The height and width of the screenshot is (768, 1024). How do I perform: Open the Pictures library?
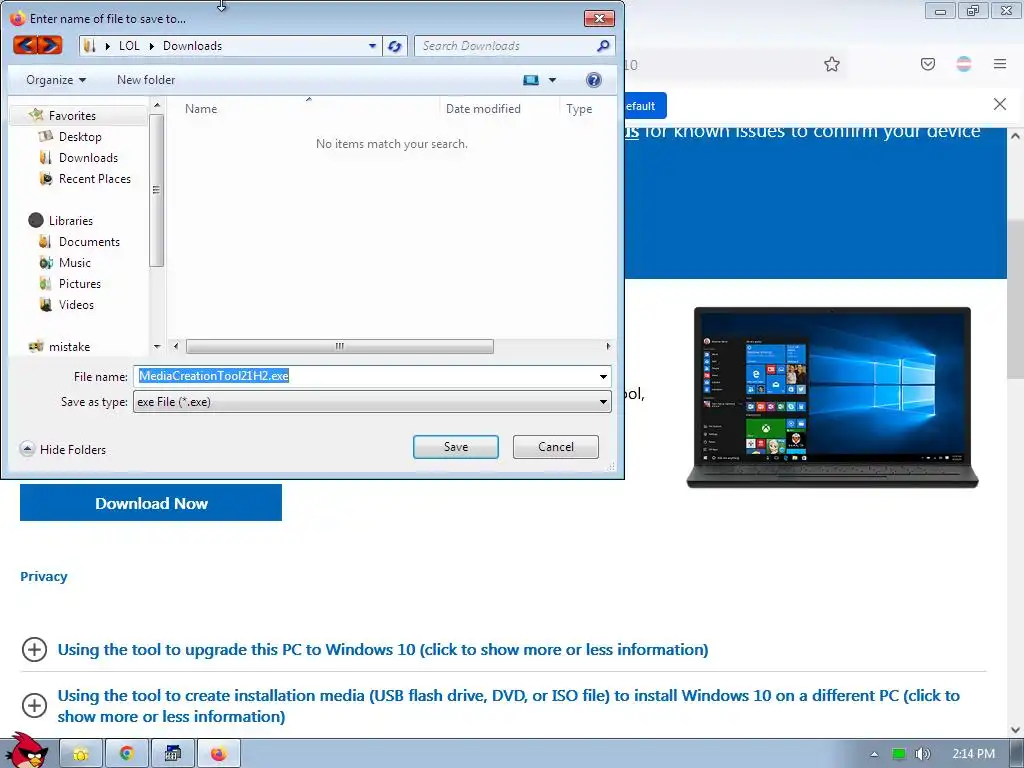[80, 283]
